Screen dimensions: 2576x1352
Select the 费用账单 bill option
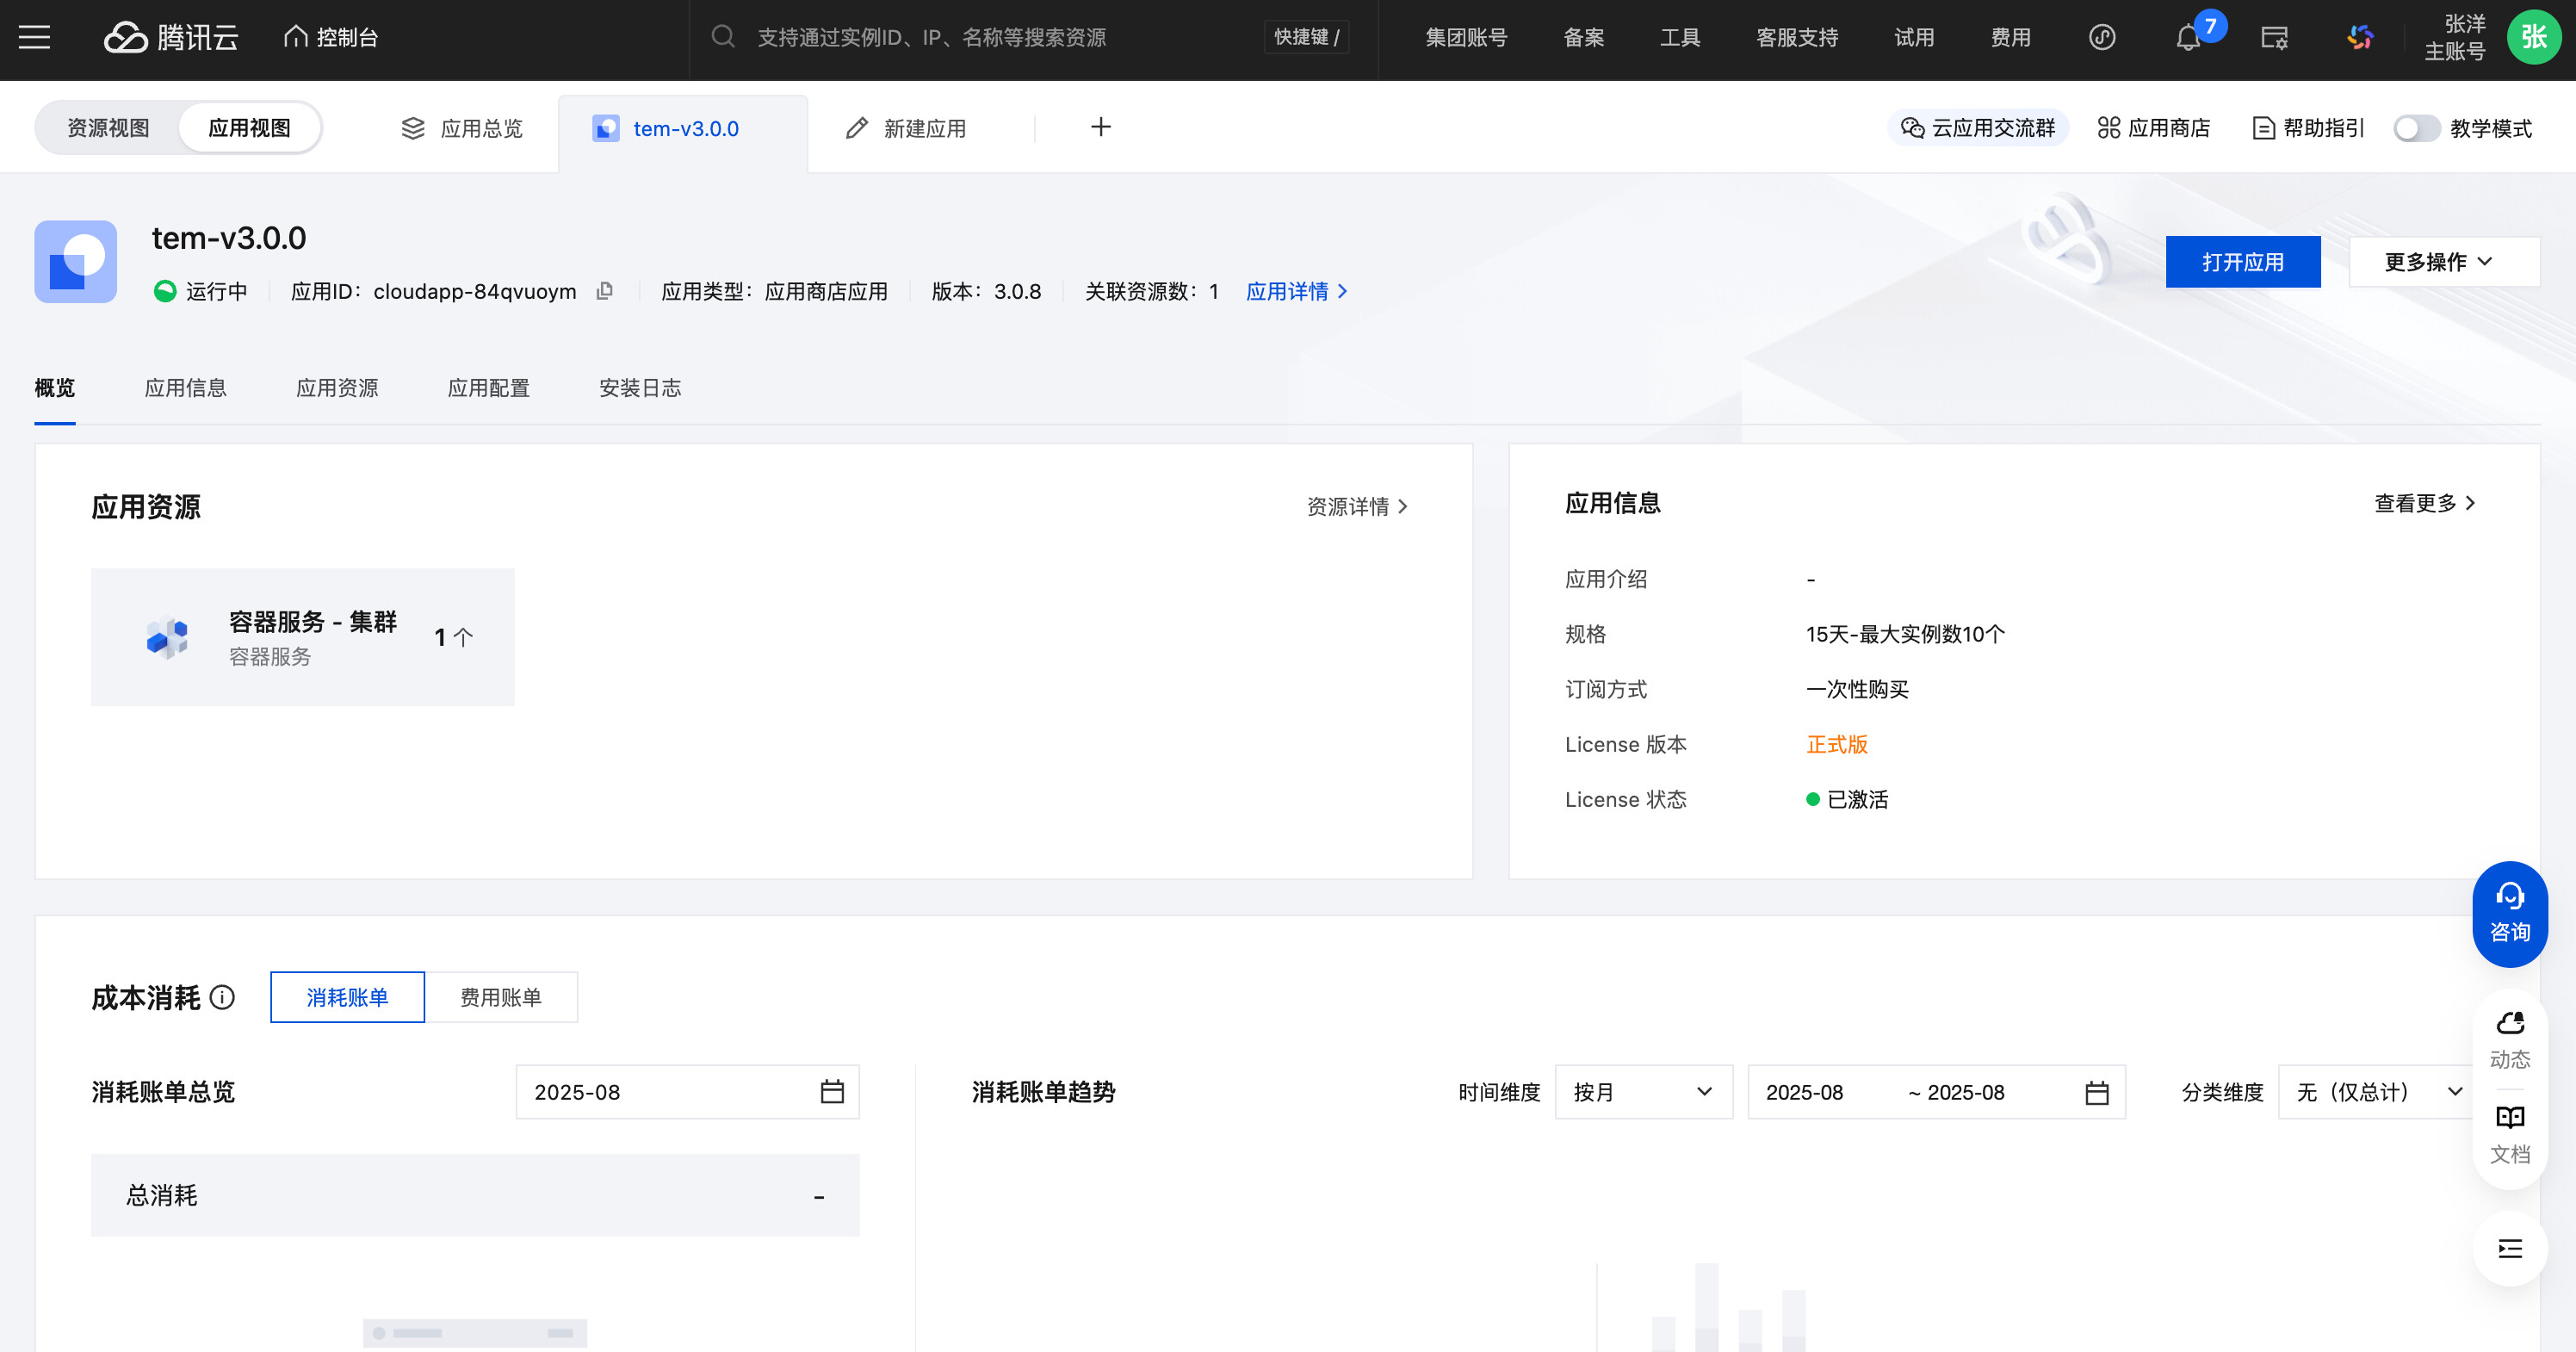pyautogui.click(x=500, y=997)
